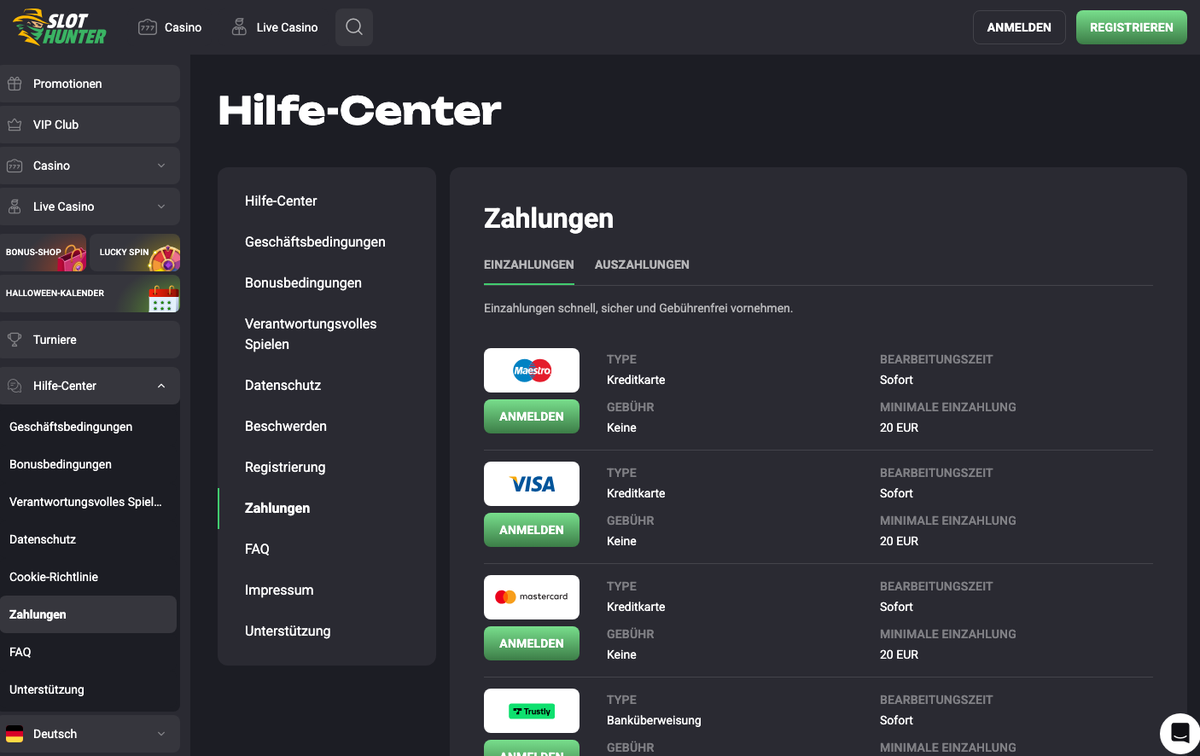The height and width of the screenshot is (756, 1200).
Task: Open Casino in the top navigation
Action: 170,27
